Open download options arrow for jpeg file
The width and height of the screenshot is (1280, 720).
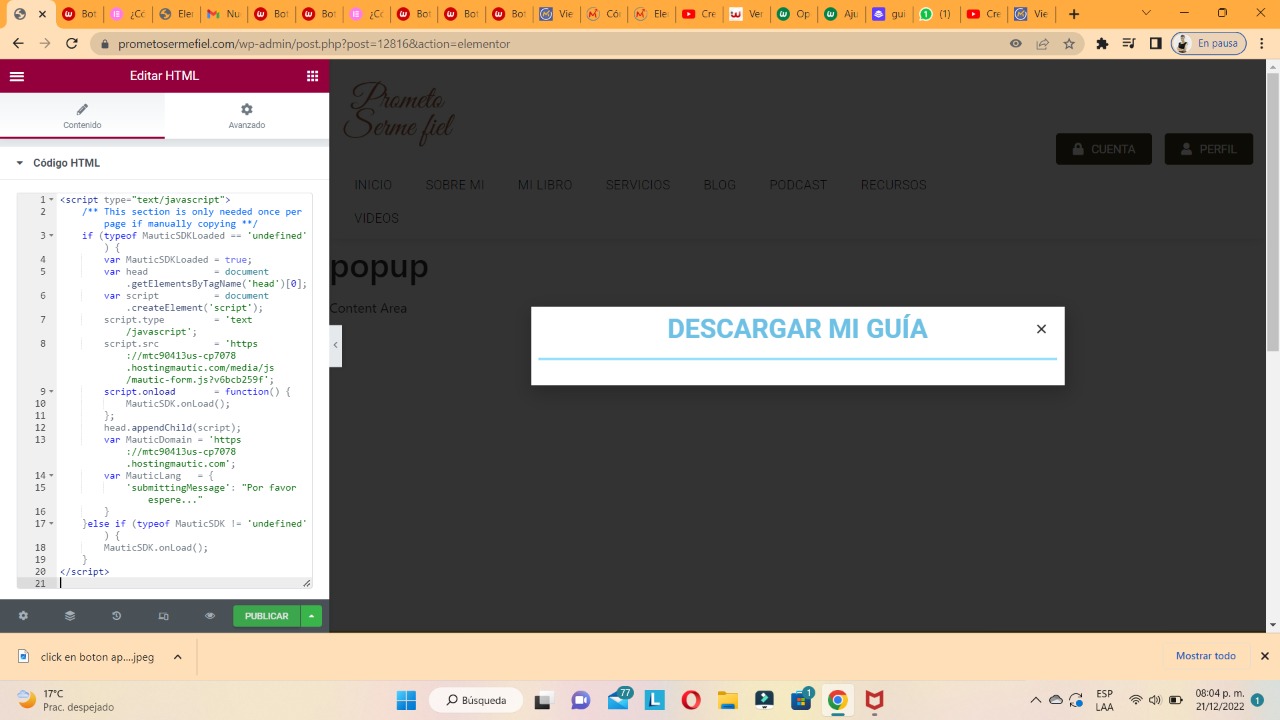(x=177, y=657)
